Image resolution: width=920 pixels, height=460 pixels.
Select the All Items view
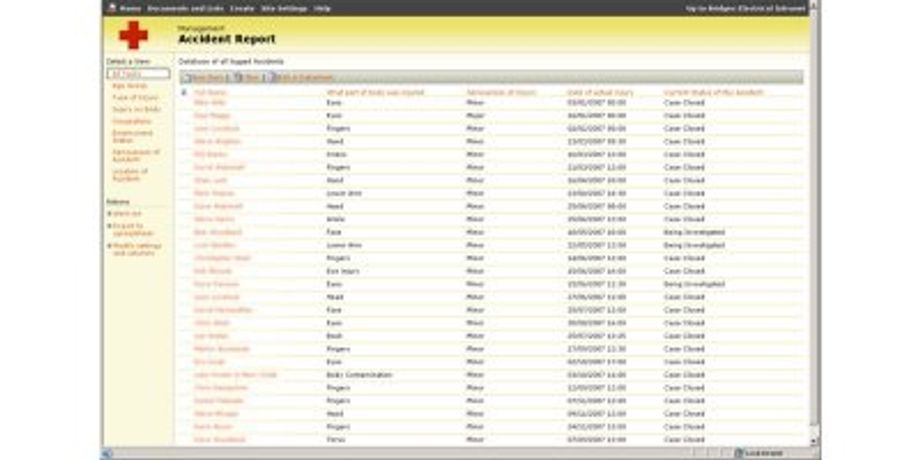[x=138, y=74]
